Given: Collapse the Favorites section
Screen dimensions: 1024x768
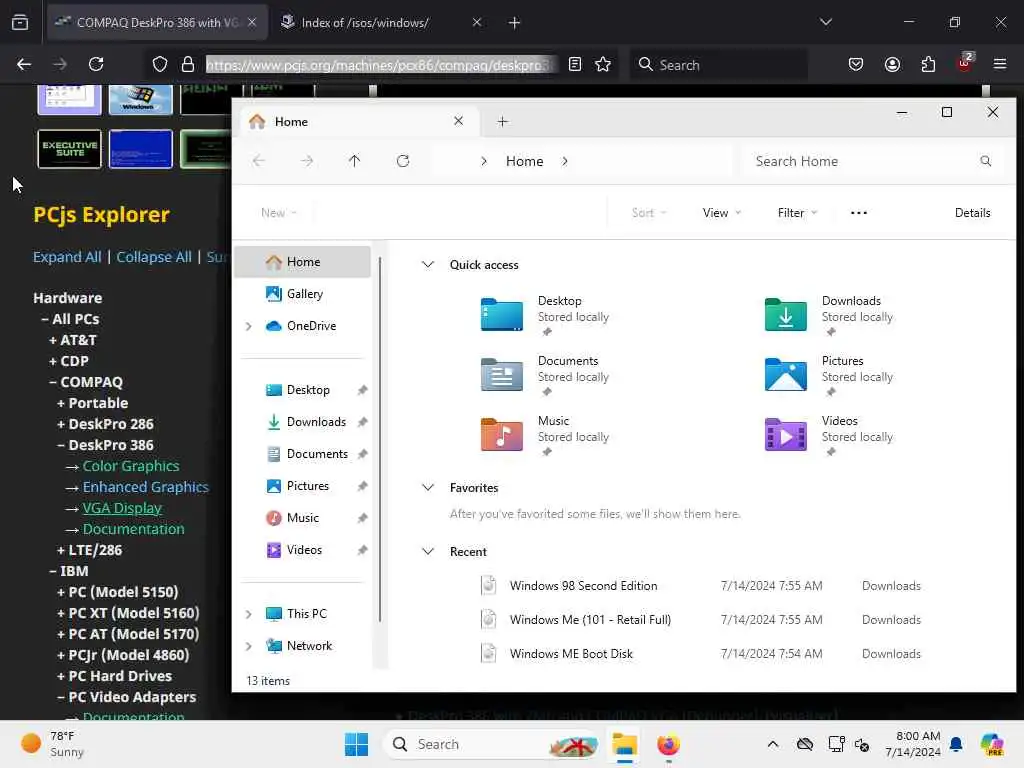Looking at the screenshot, I should [427, 487].
